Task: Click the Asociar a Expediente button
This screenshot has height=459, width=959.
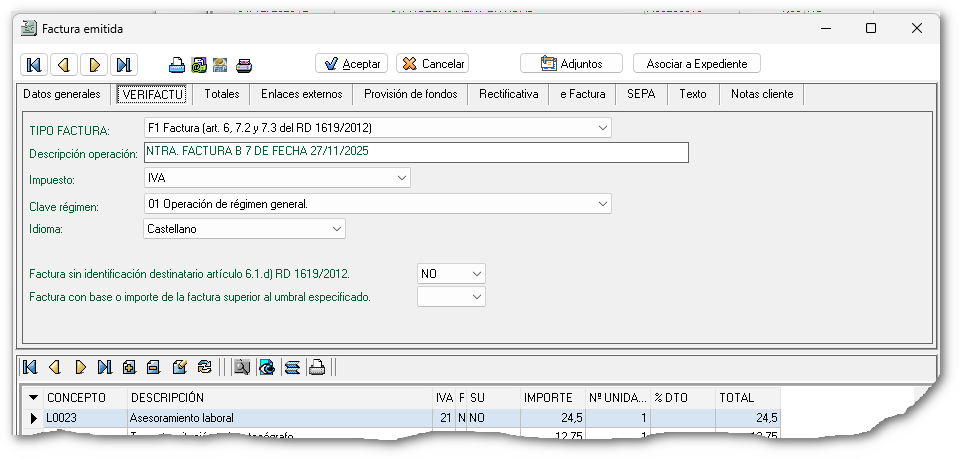Action: click(696, 64)
